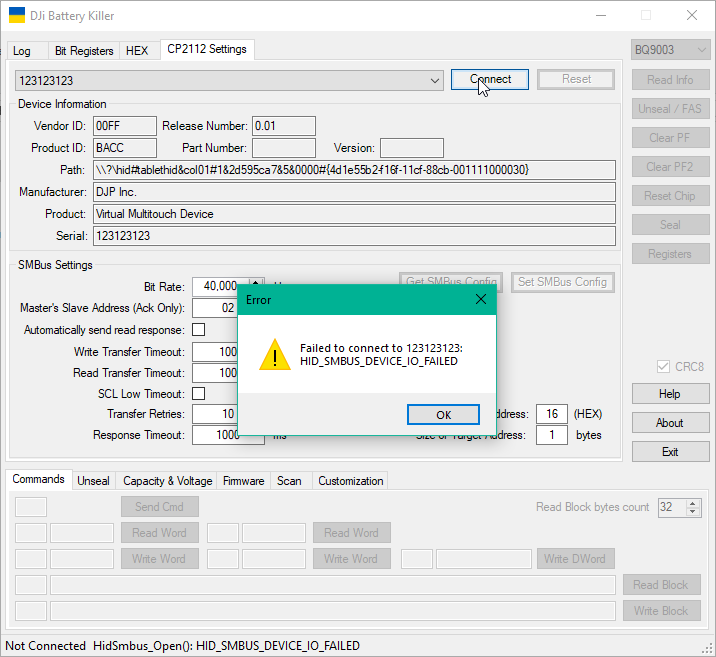Click the Vendor ID field 00FF
This screenshot has height=657, width=716.
[125, 126]
